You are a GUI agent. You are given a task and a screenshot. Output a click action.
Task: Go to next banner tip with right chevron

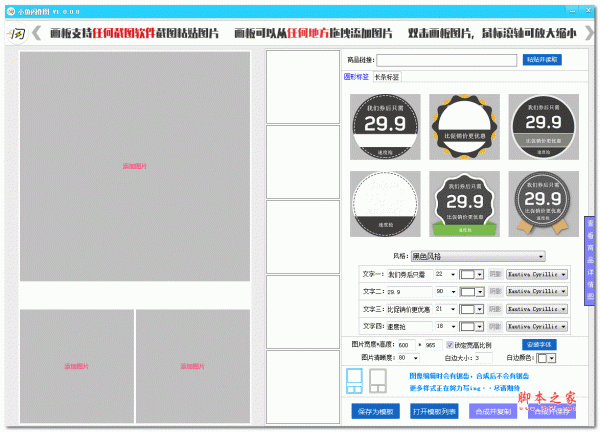coord(589,33)
